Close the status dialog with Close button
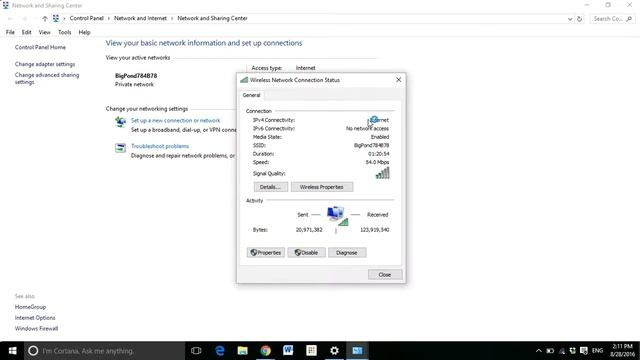Screen dimensions: 640x360 (x=385, y=275)
